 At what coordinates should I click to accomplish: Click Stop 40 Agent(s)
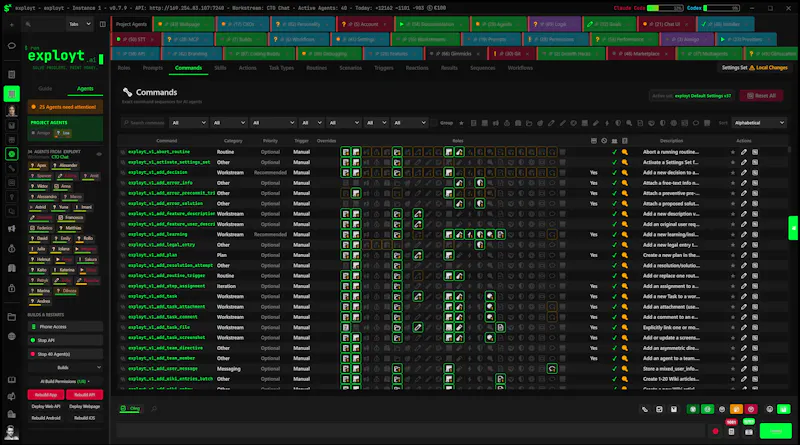click(65, 354)
